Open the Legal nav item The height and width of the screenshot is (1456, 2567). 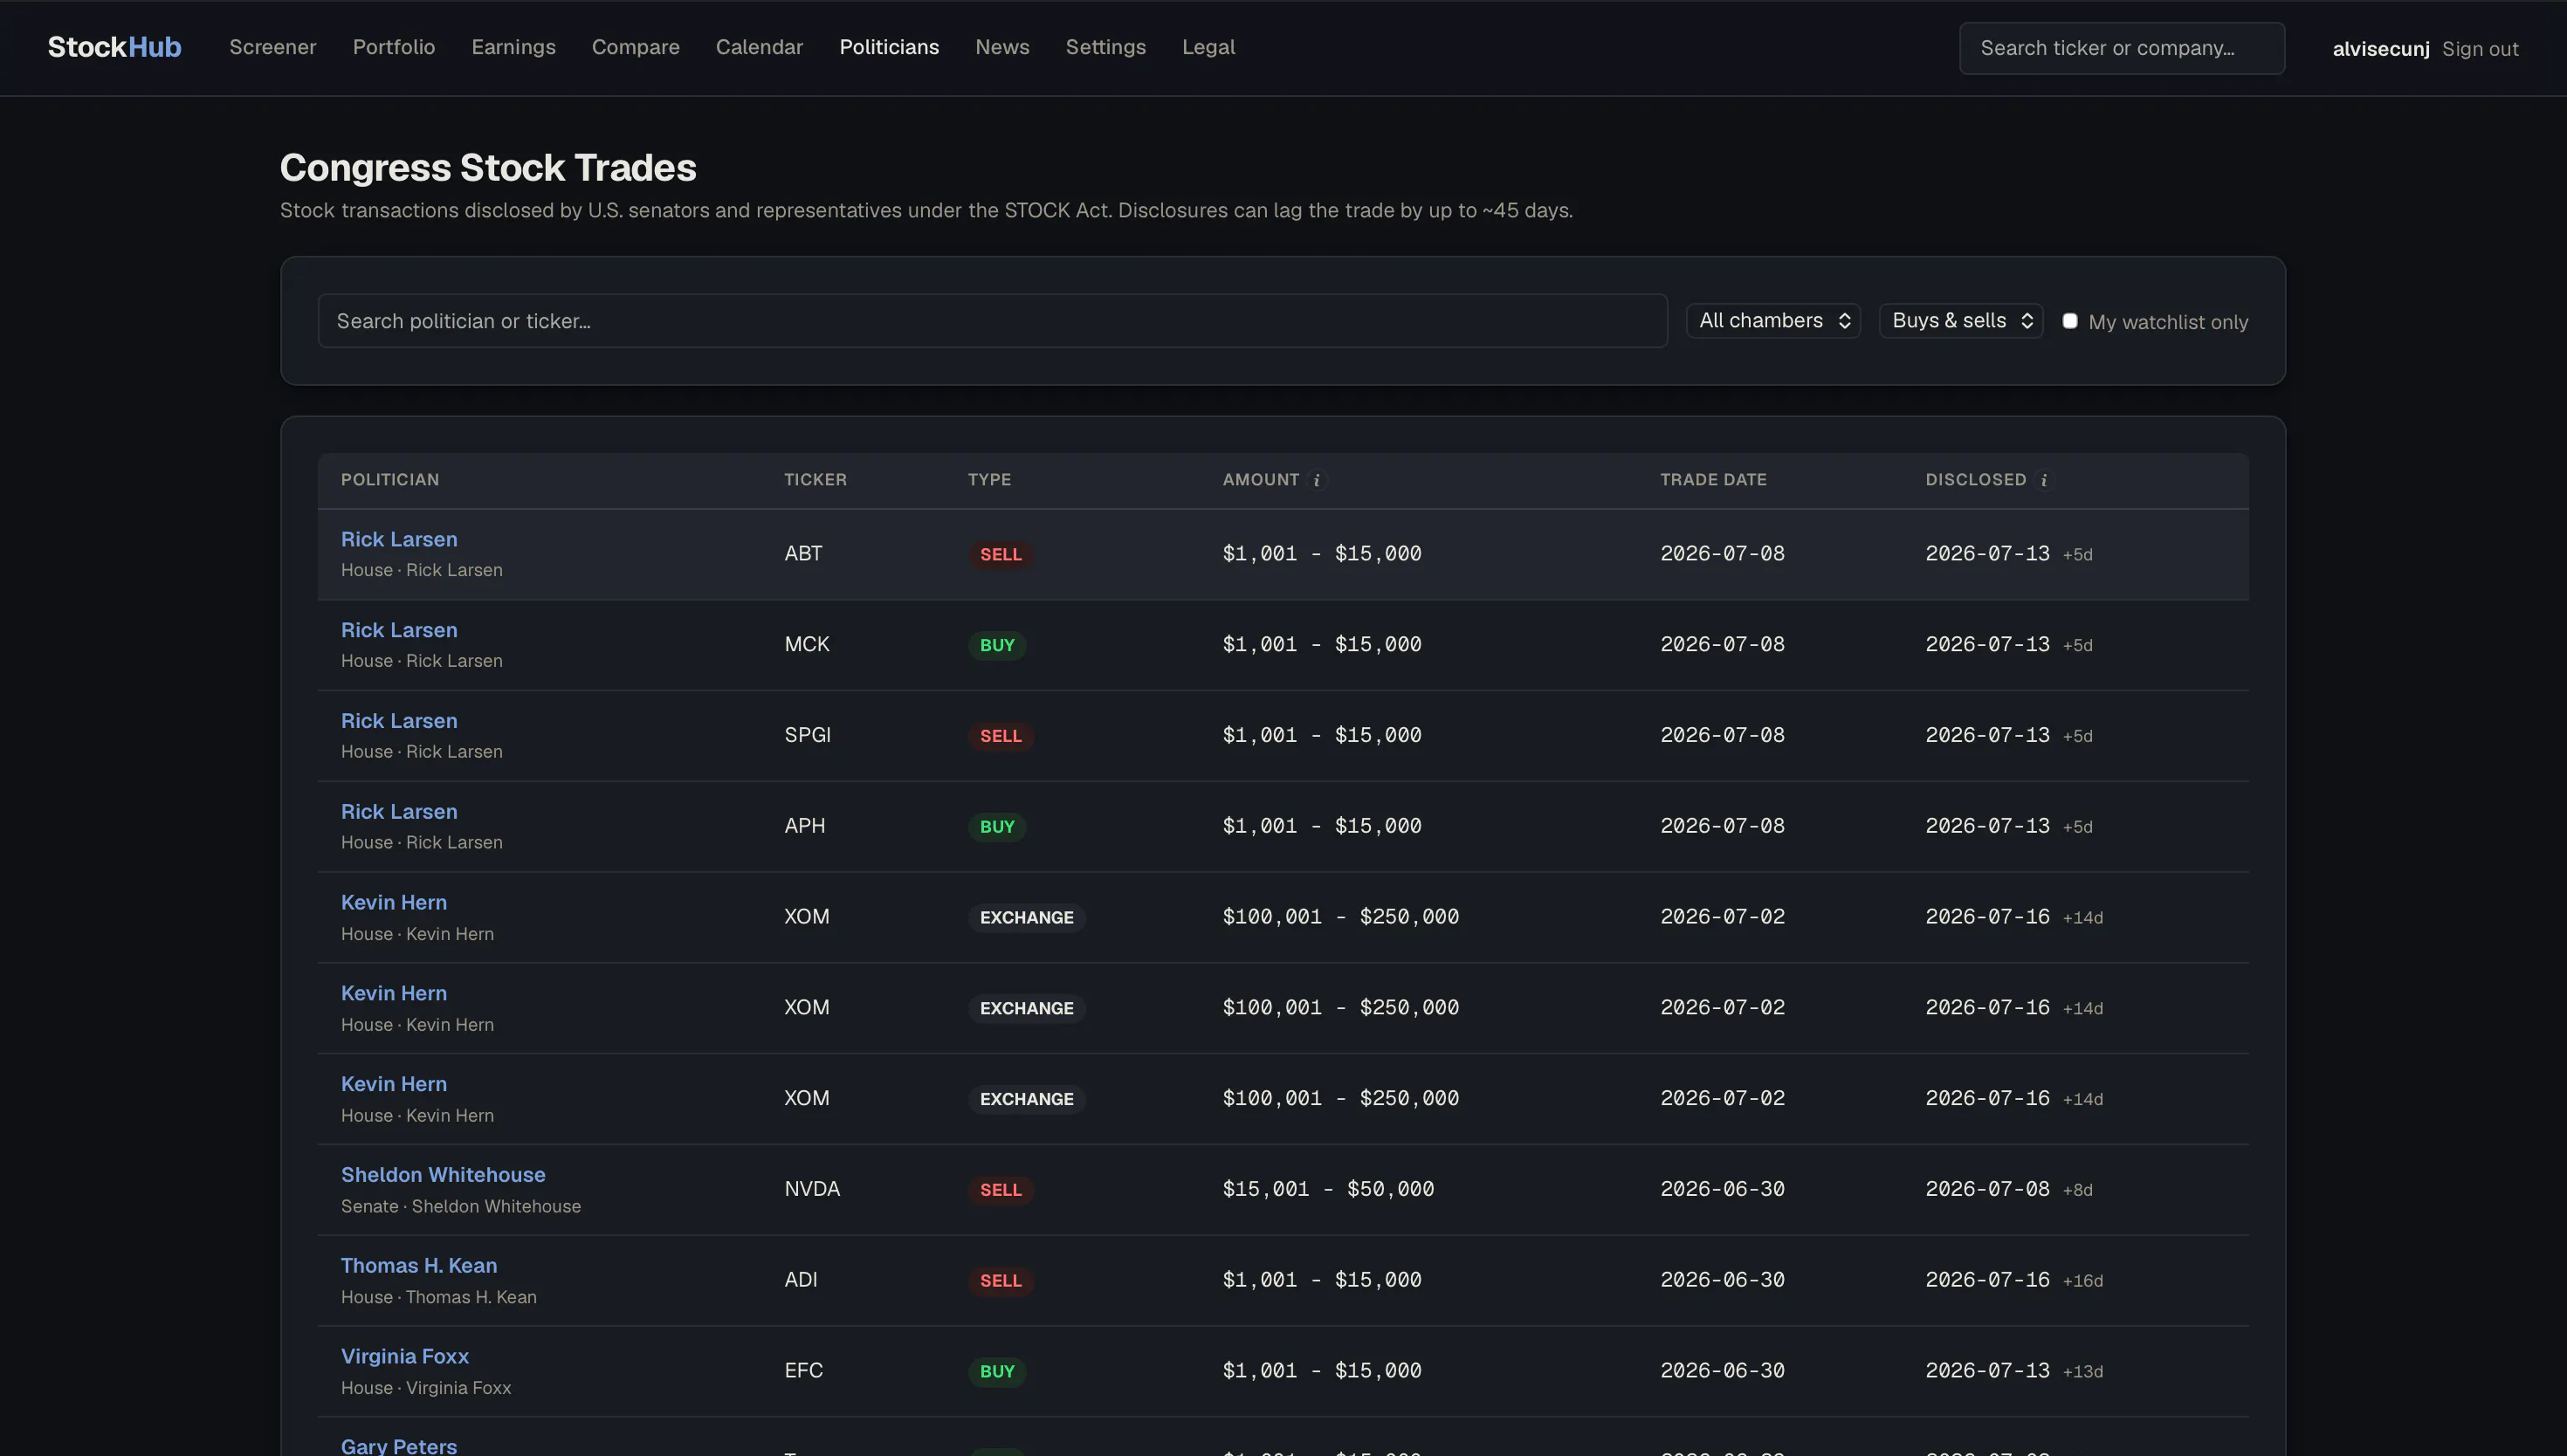tap(1208, 47)
